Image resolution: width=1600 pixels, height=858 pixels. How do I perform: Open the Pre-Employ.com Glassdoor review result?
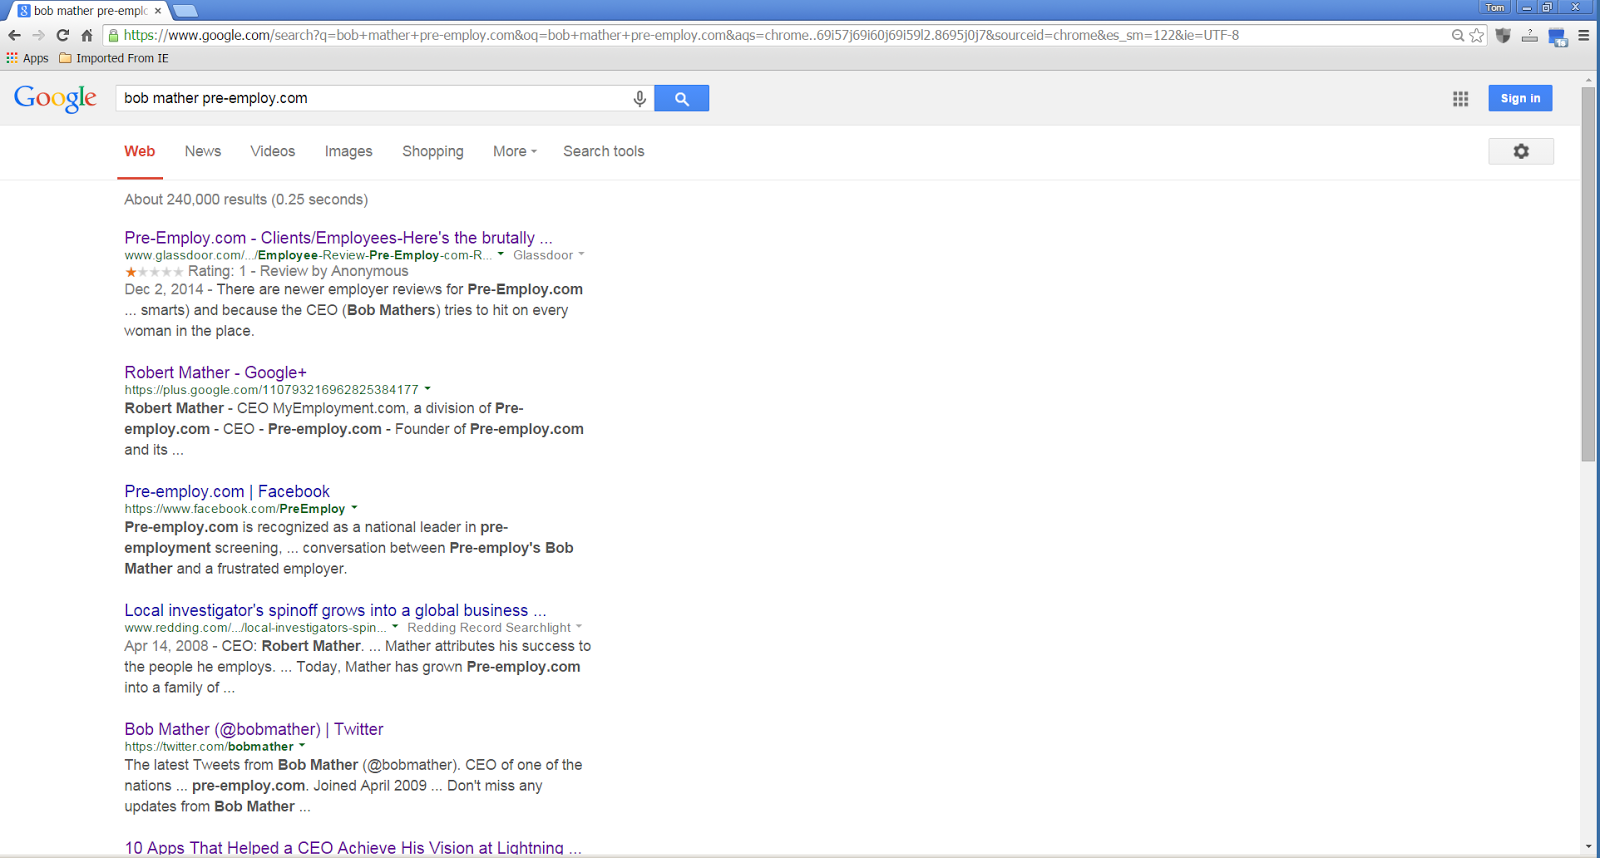[338, 237]
